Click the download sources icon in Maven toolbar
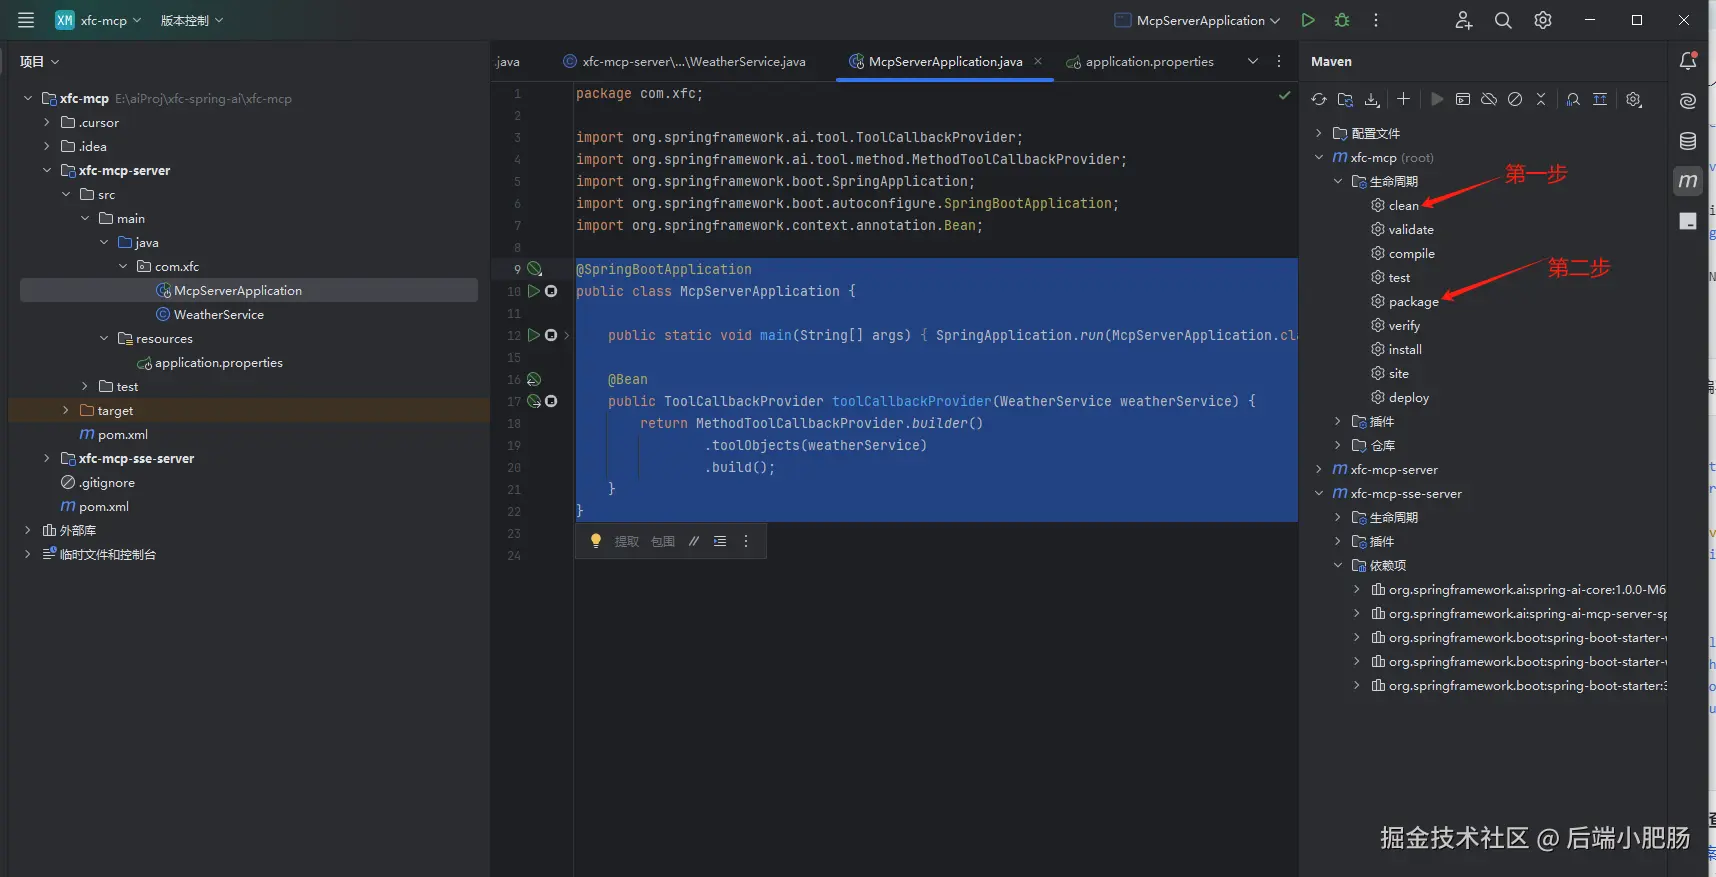The image size is (1716, 877). [1372, 99]
